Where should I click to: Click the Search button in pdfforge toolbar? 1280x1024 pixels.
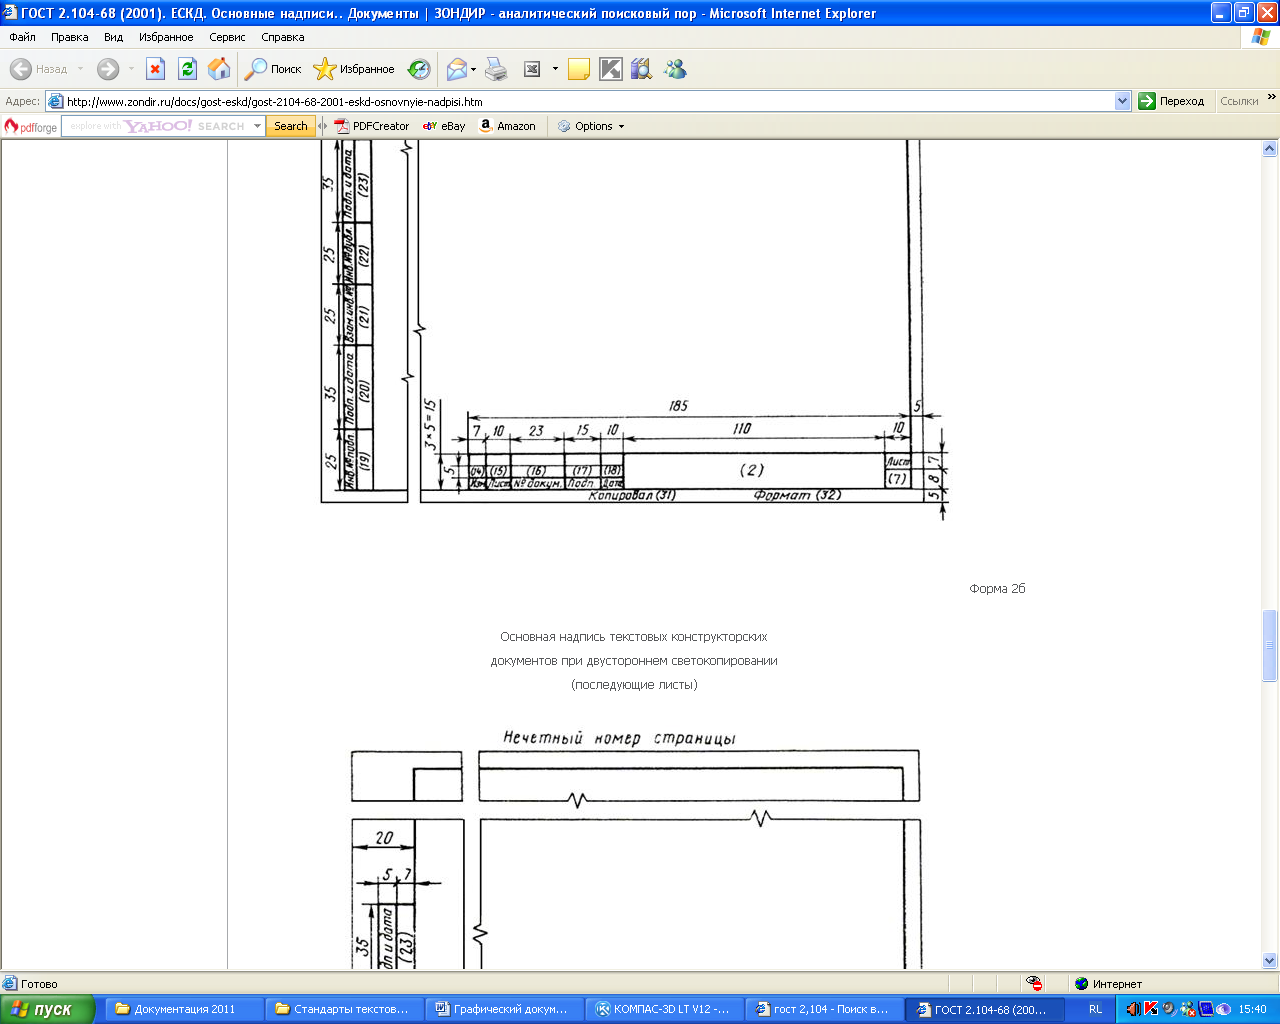[x=291, y=126]
